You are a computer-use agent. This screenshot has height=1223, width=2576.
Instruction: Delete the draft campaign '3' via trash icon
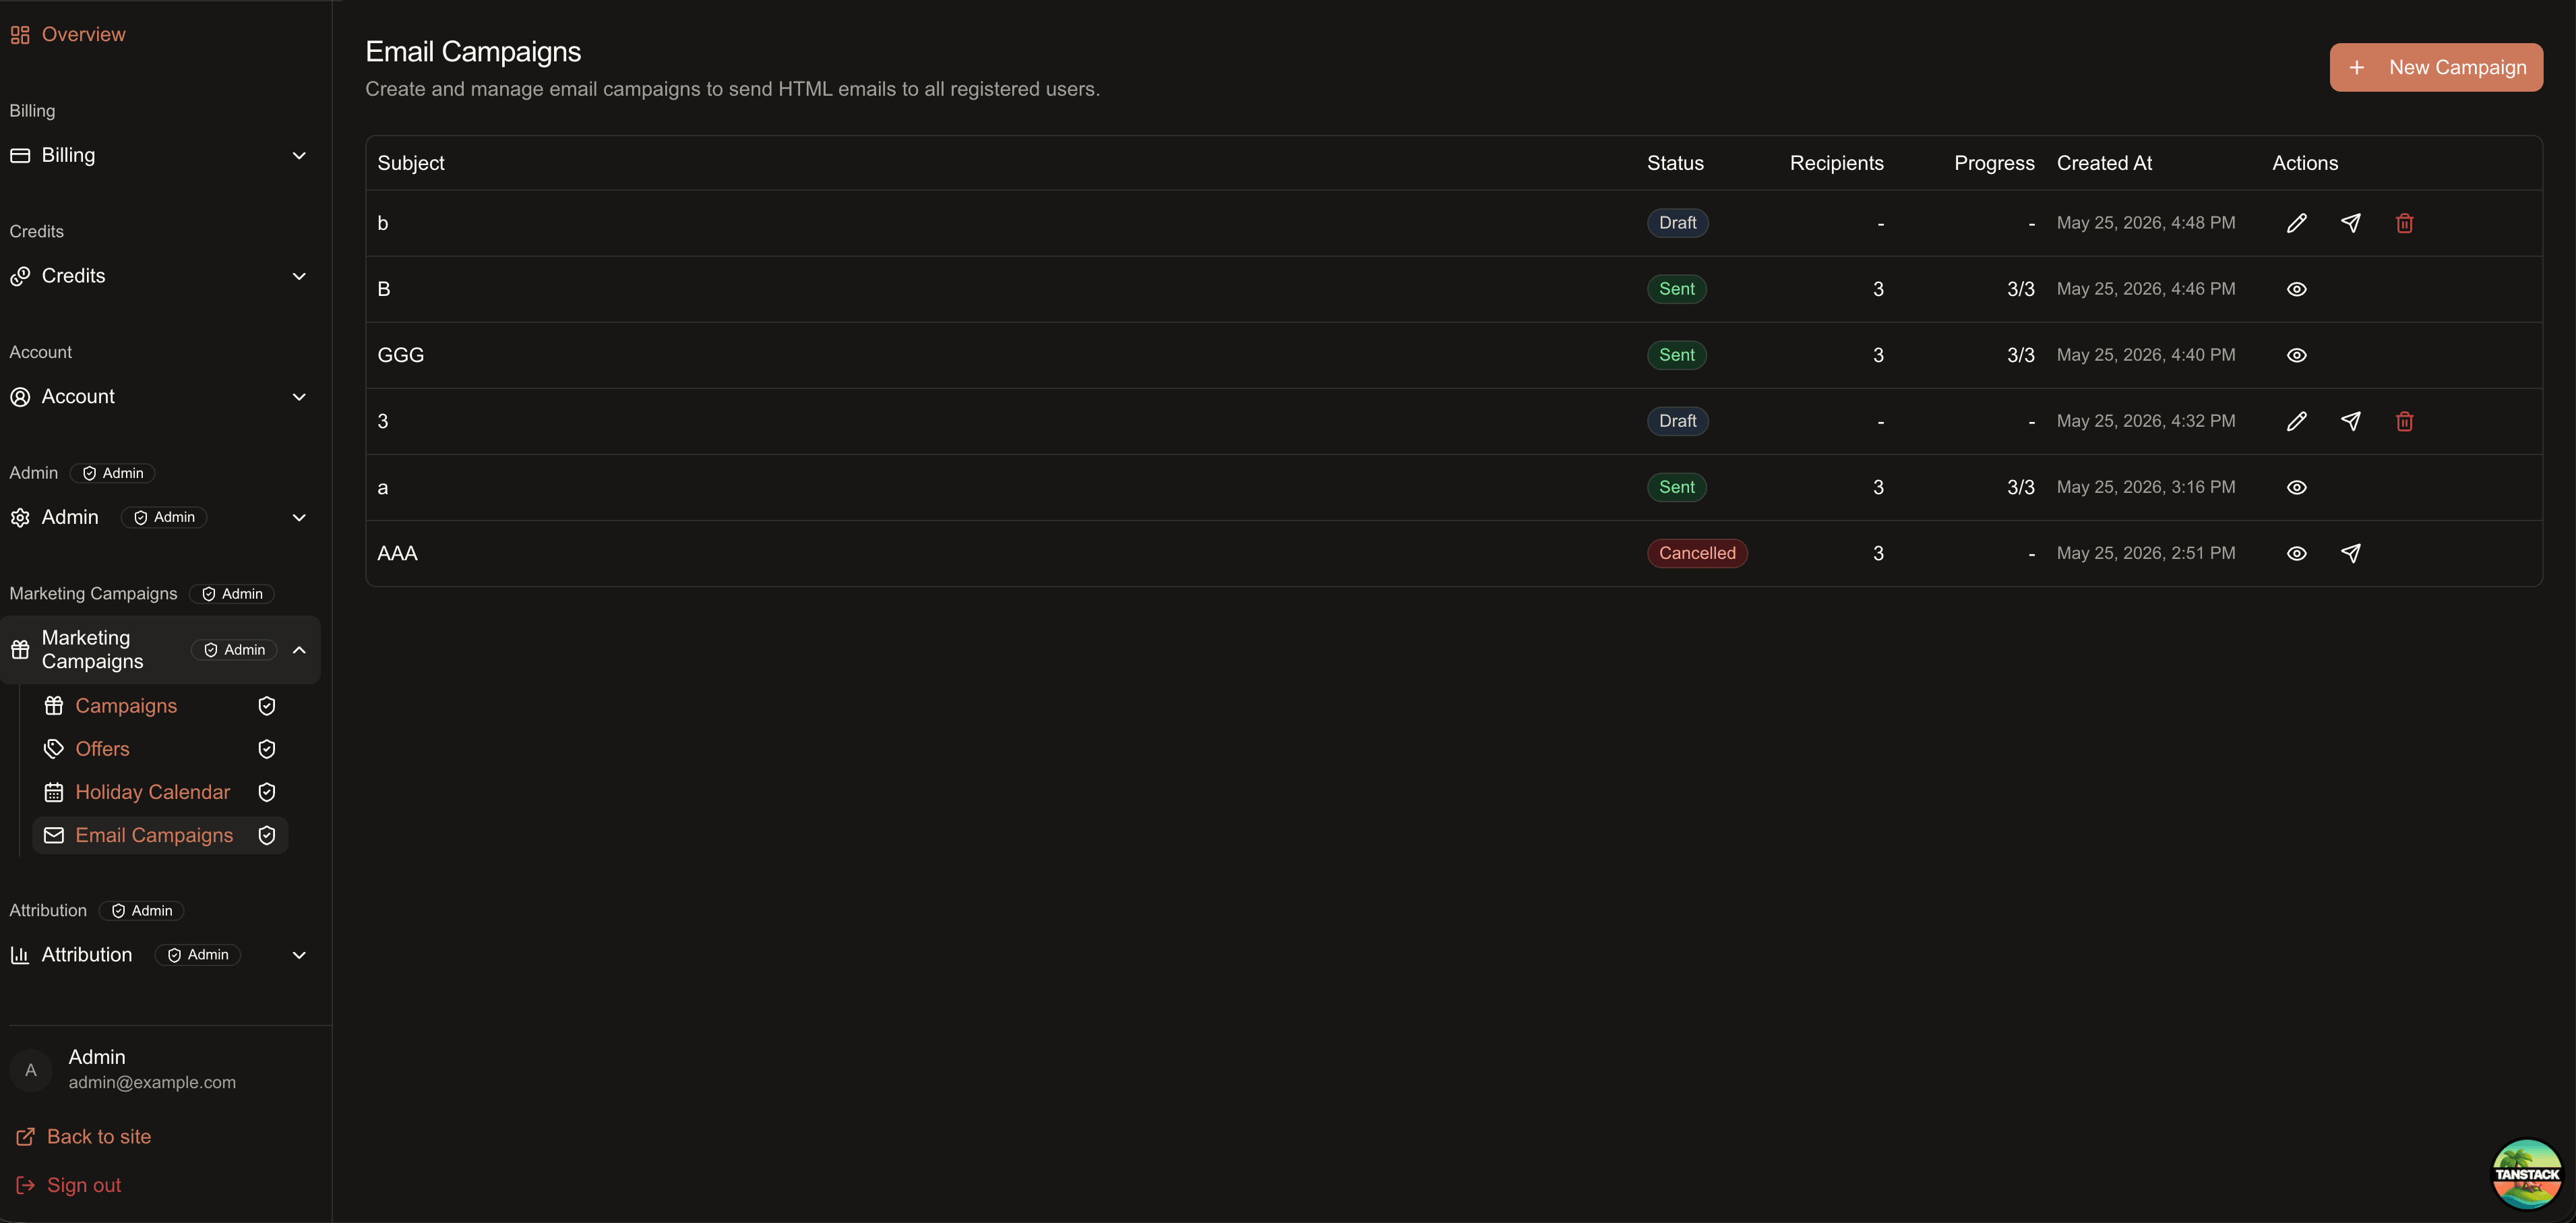[2404, 421]
